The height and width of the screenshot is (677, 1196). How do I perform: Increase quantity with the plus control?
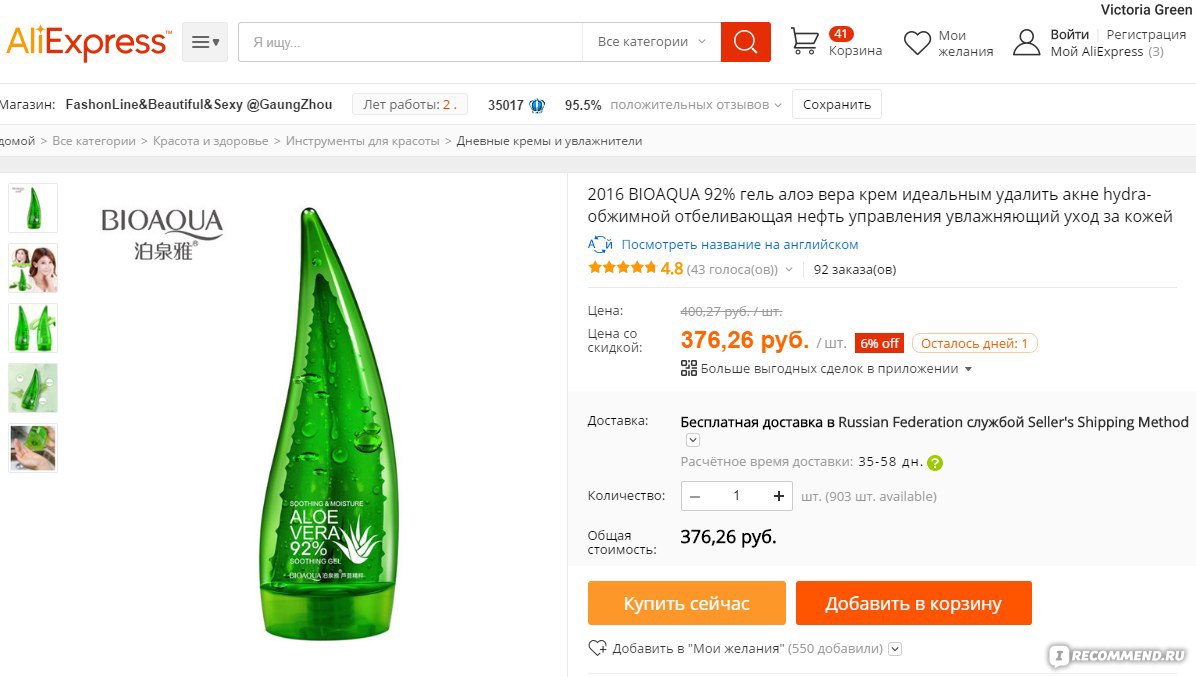click(778, 495)
